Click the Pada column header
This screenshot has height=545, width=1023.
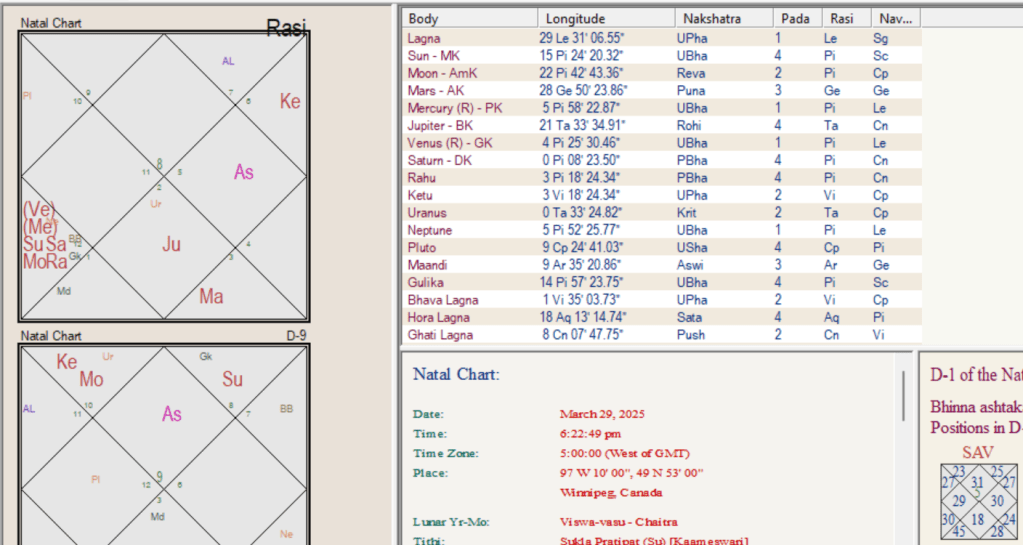click(794, 19)
